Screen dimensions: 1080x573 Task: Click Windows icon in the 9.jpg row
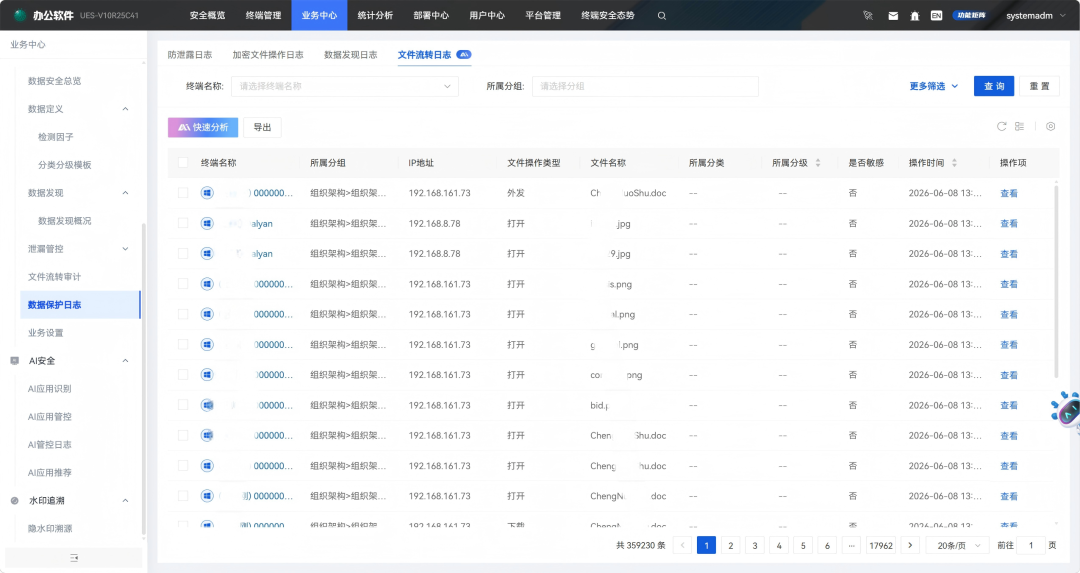pyautogui.click(x=207, y=253)
